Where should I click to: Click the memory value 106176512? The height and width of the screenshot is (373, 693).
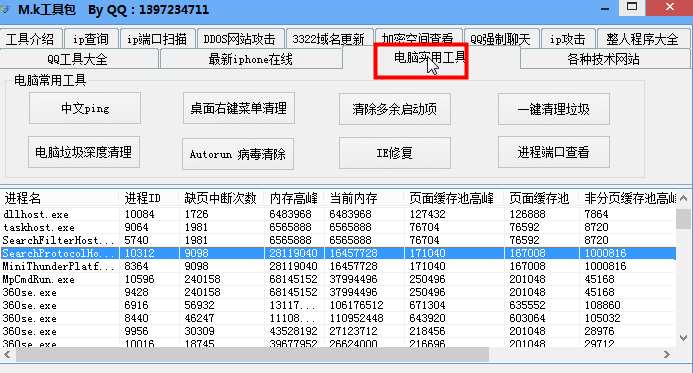point(356,305)
